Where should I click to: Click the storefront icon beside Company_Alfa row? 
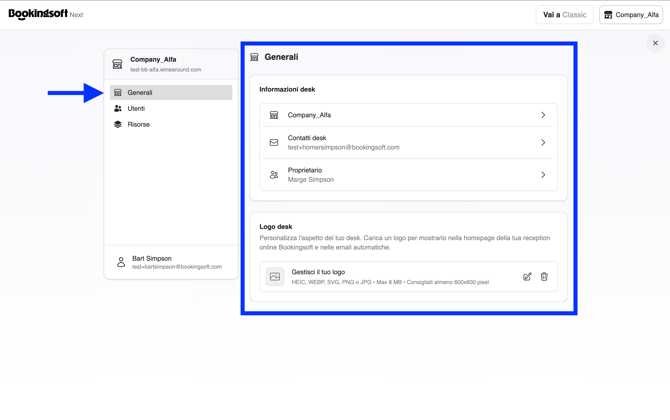[274, 115]
